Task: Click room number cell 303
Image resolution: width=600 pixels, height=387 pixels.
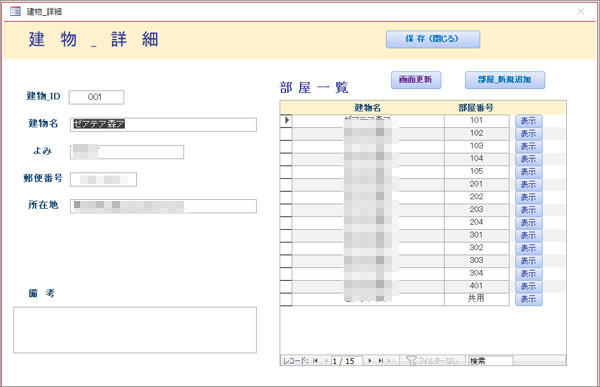Action: 477,261
